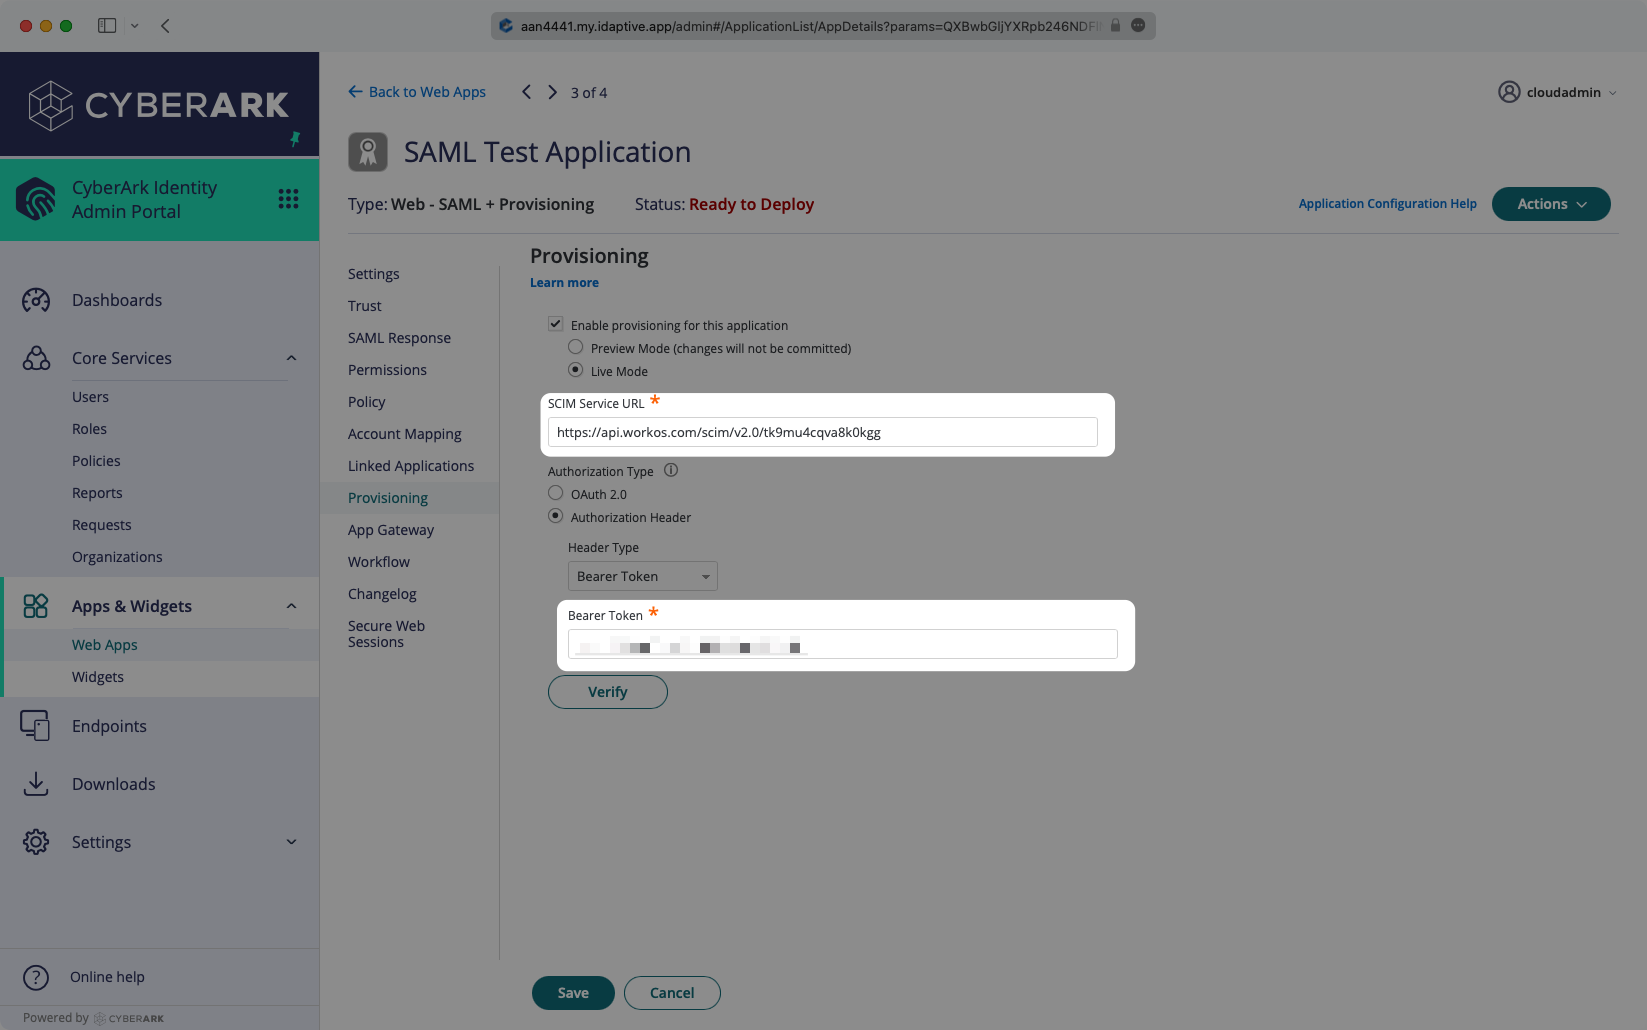The width and height of the screenshot is (1647, 1030).
Task: Open the app switcher grid icon
Action: click(288, 199)
